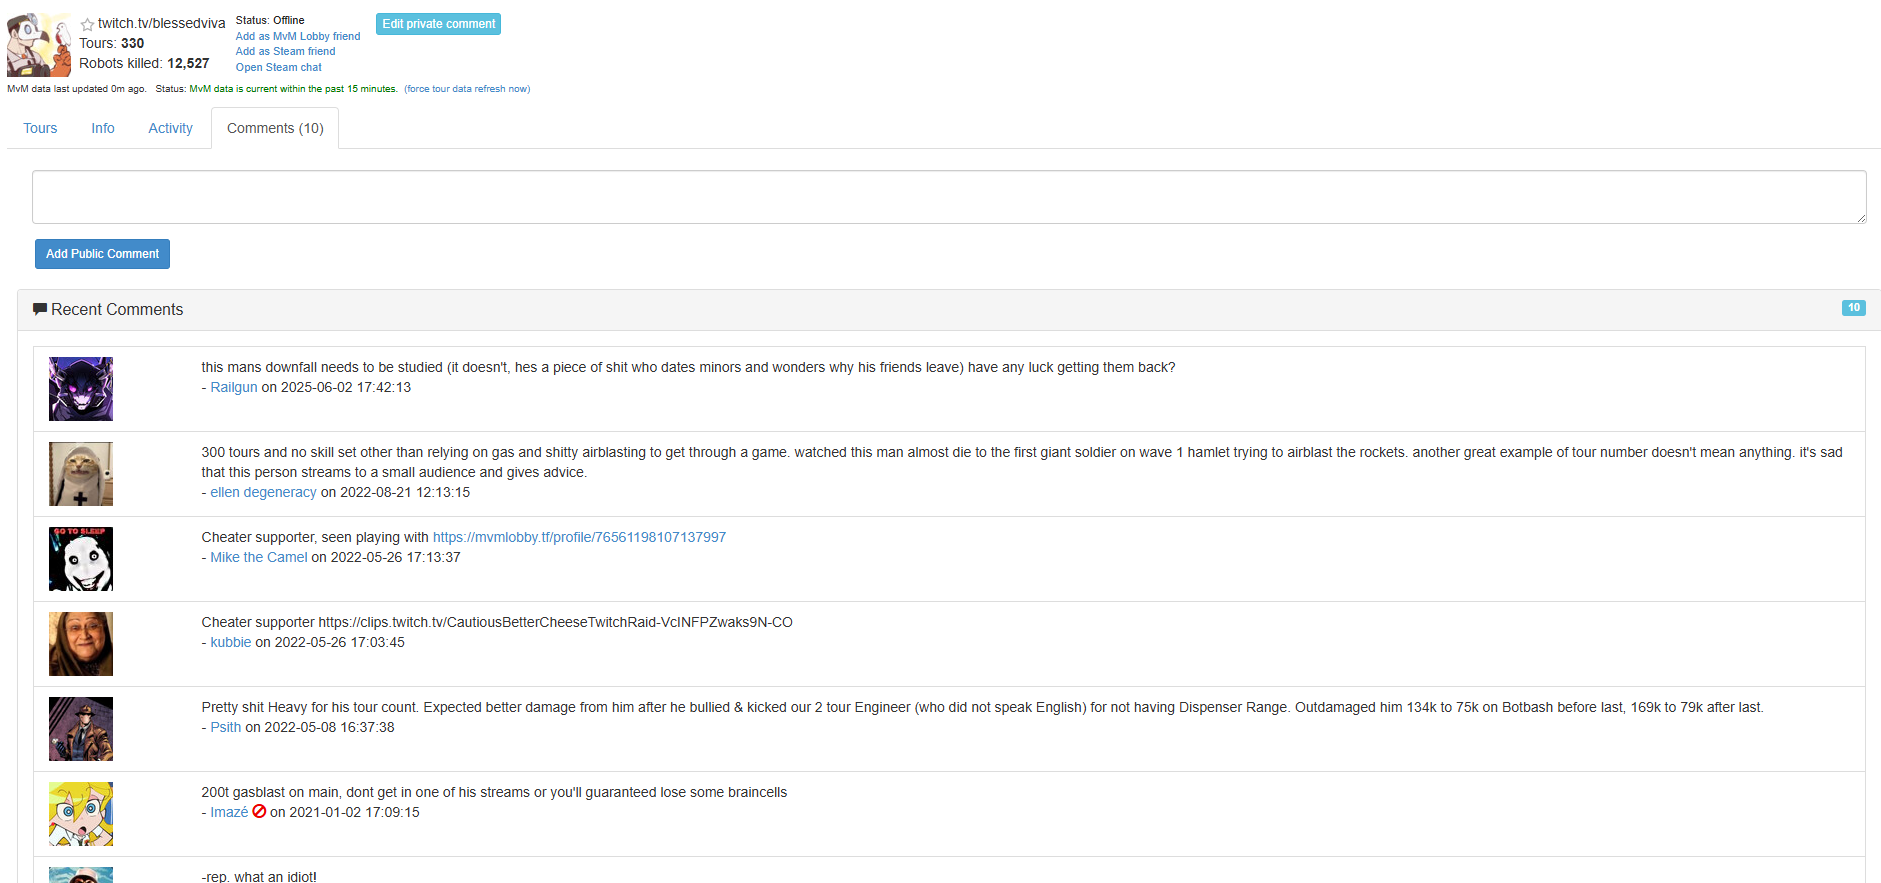Click the 'MvM data last updated 0m ago' text
This screenshot has width=1881, height=883.
pos(77,89)
